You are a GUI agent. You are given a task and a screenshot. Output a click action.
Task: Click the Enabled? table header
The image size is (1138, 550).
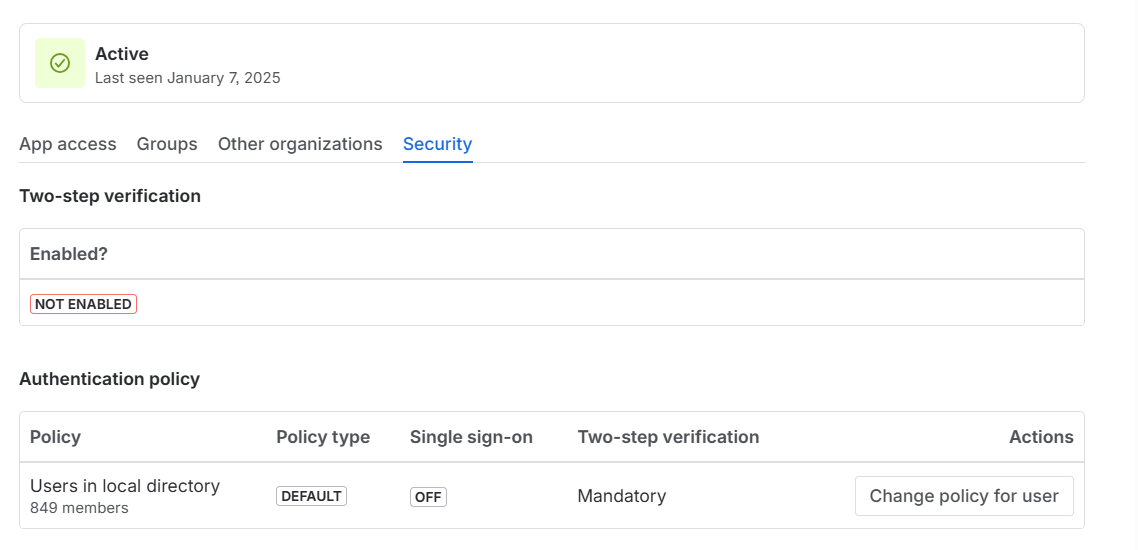[69, 254]
